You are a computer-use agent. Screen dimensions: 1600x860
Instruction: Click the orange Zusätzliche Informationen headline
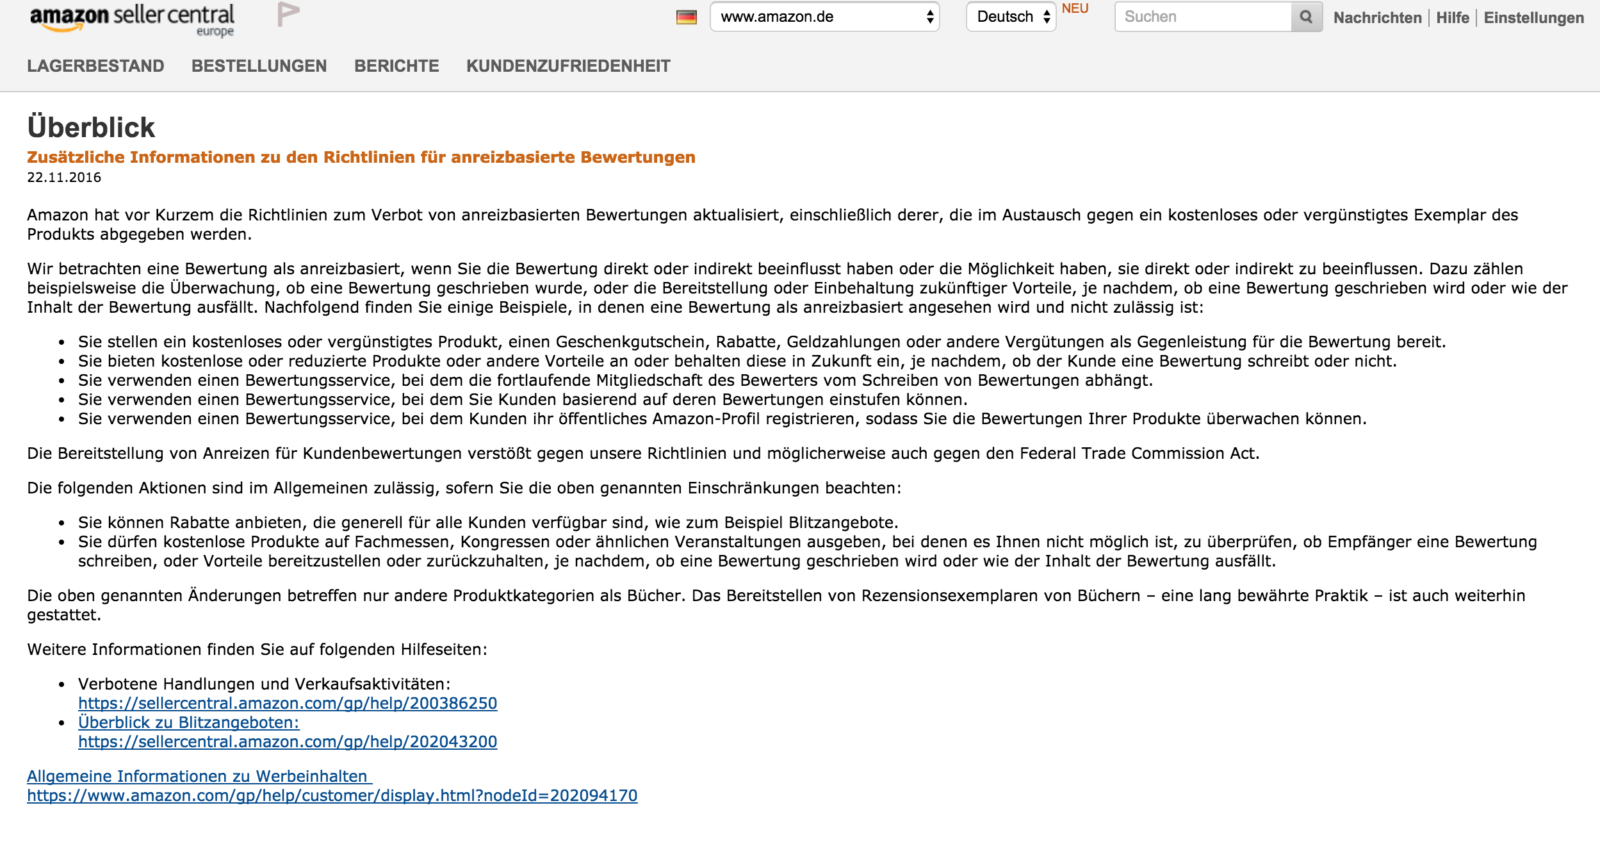(361, 157)
